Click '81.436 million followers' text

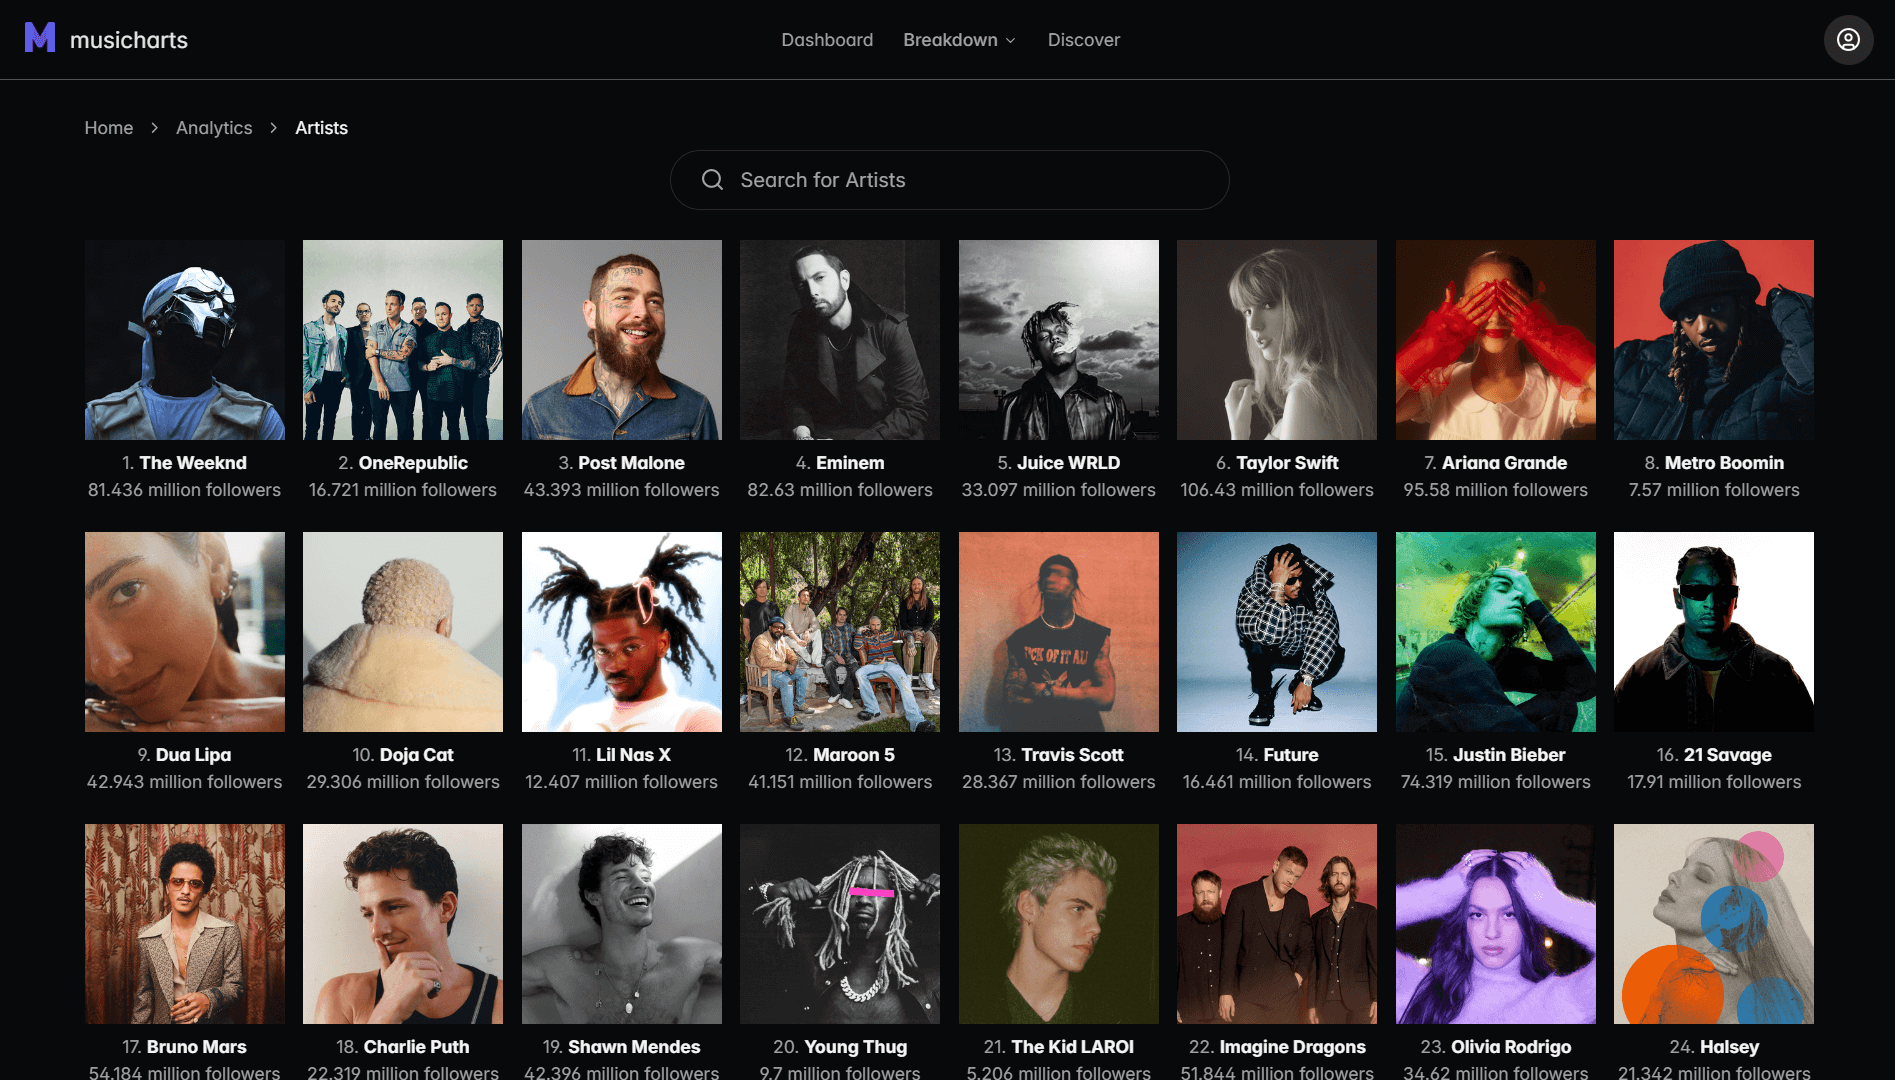[184, 490]
